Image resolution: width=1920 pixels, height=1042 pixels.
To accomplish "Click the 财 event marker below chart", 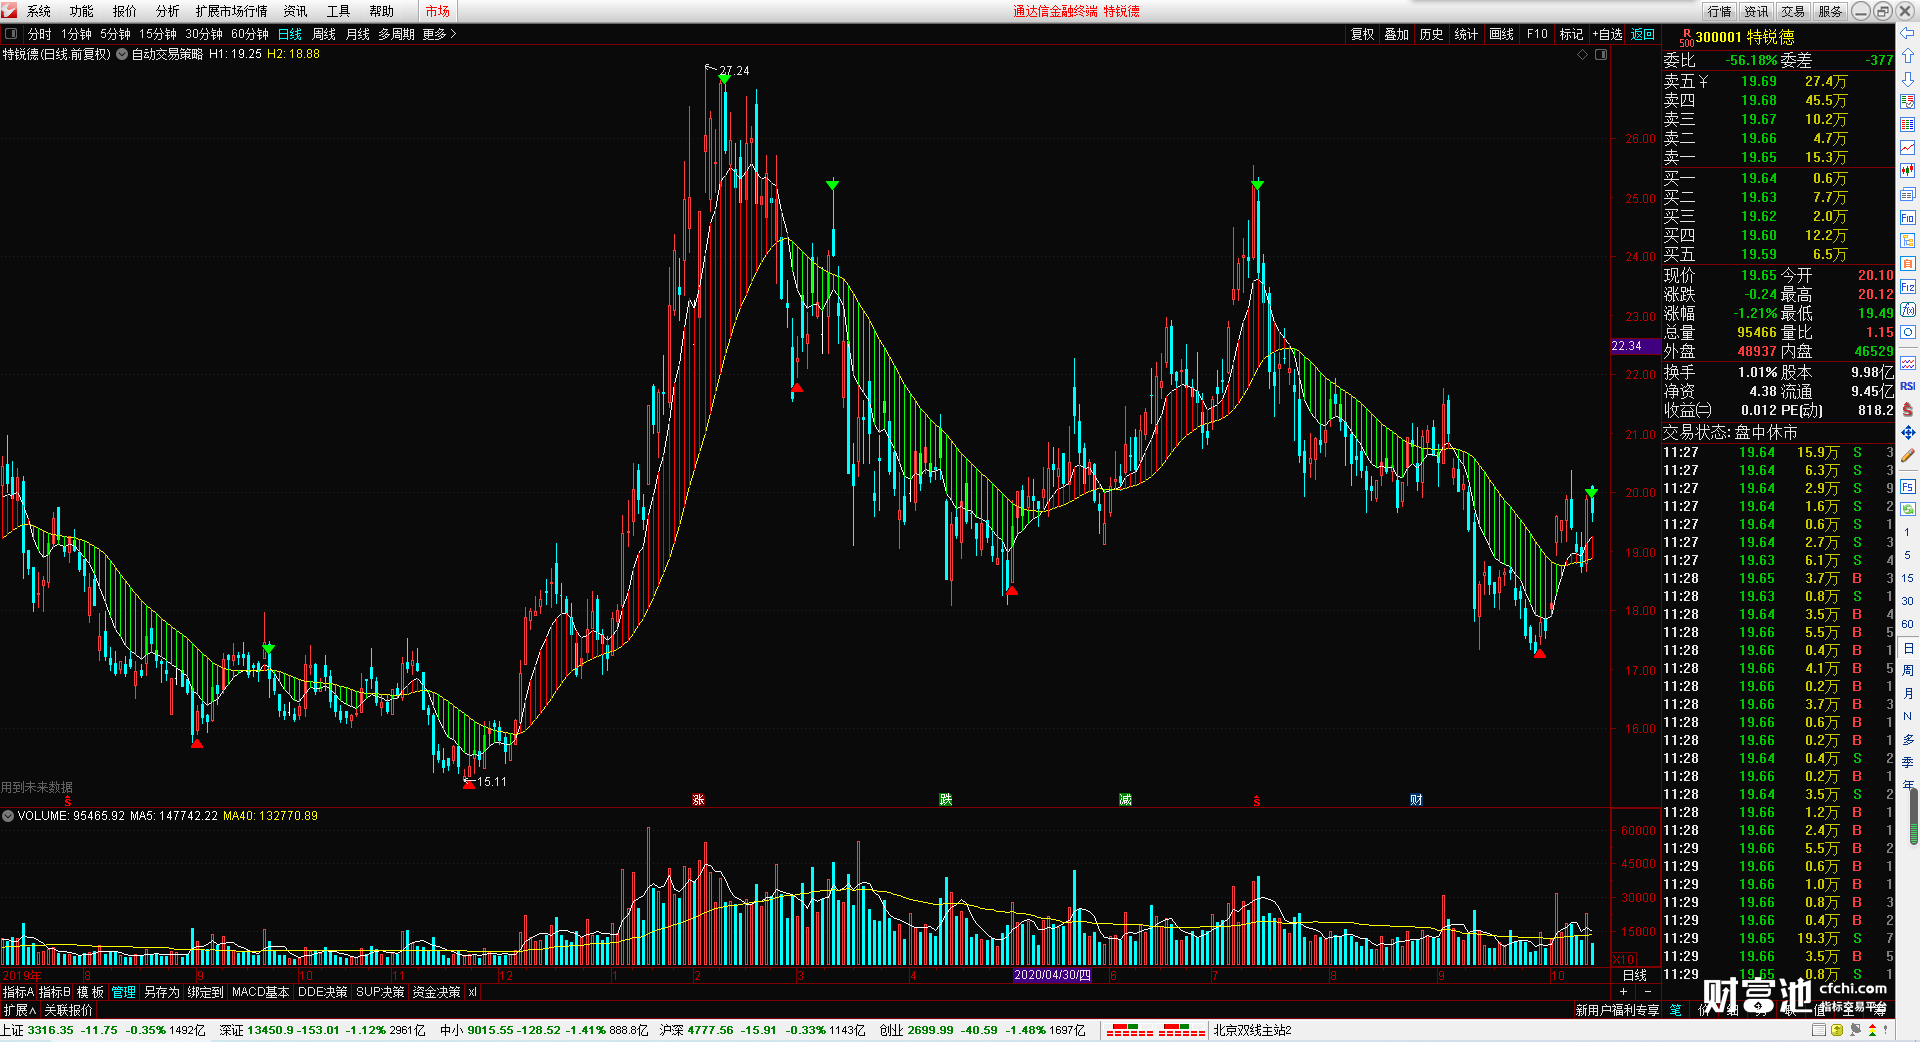I will pyautogui.click(x=1416, y=800).
